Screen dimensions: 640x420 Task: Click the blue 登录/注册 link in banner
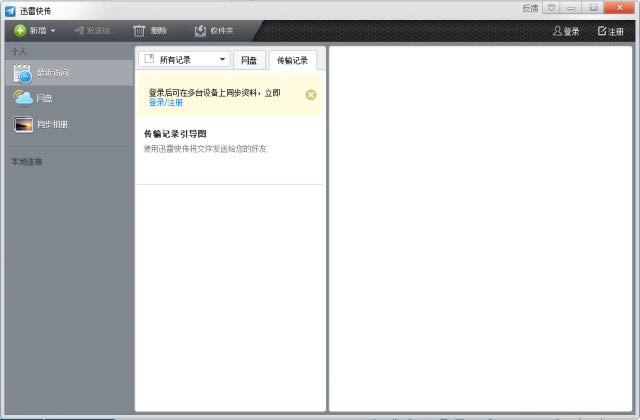tap(166, 102)
